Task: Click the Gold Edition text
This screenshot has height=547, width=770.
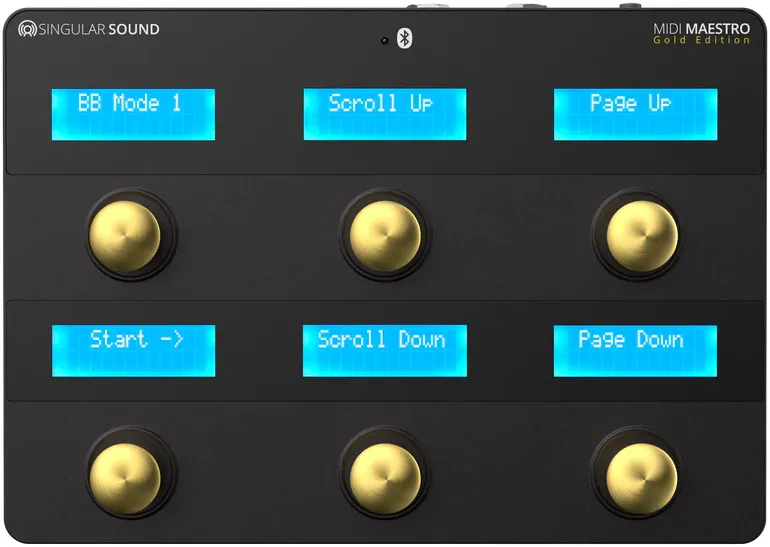Action: point(701,41)
